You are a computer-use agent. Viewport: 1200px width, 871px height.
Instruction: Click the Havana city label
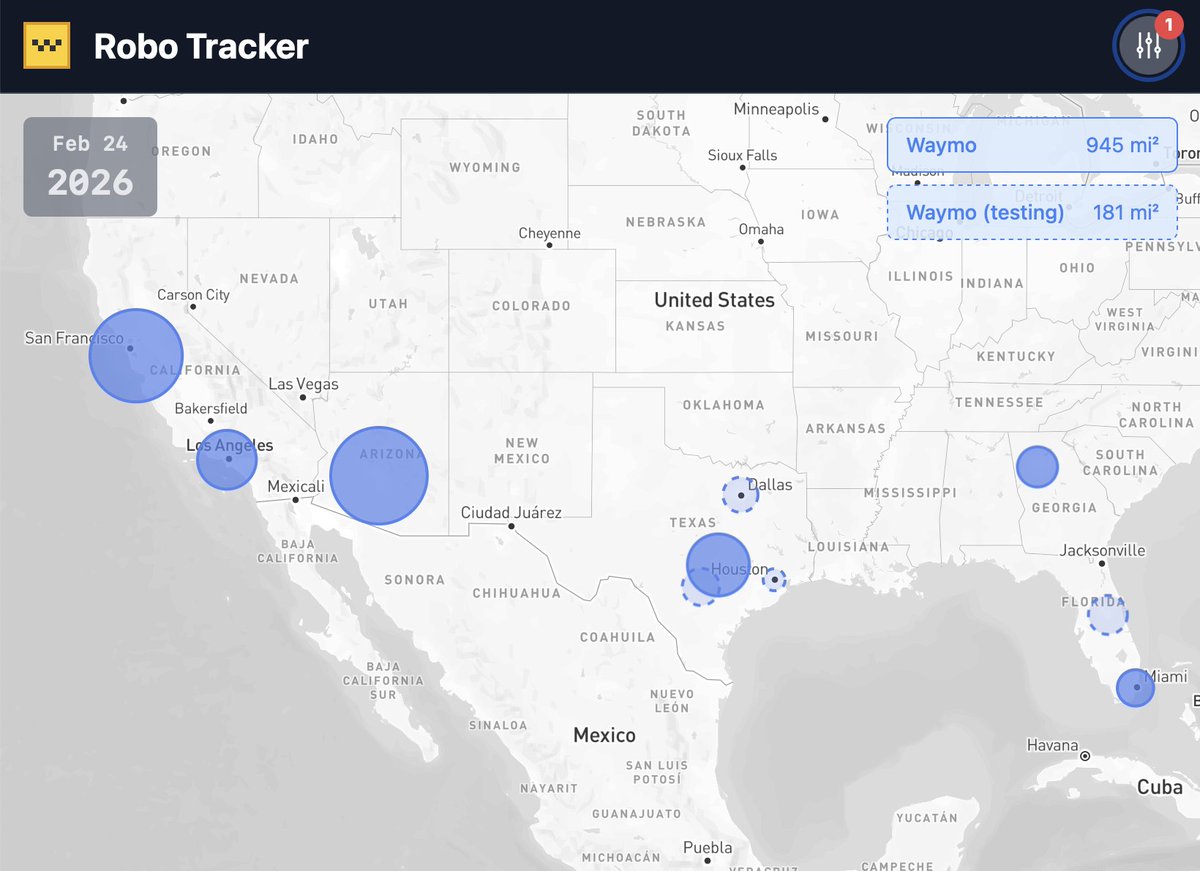(1053, 746)
